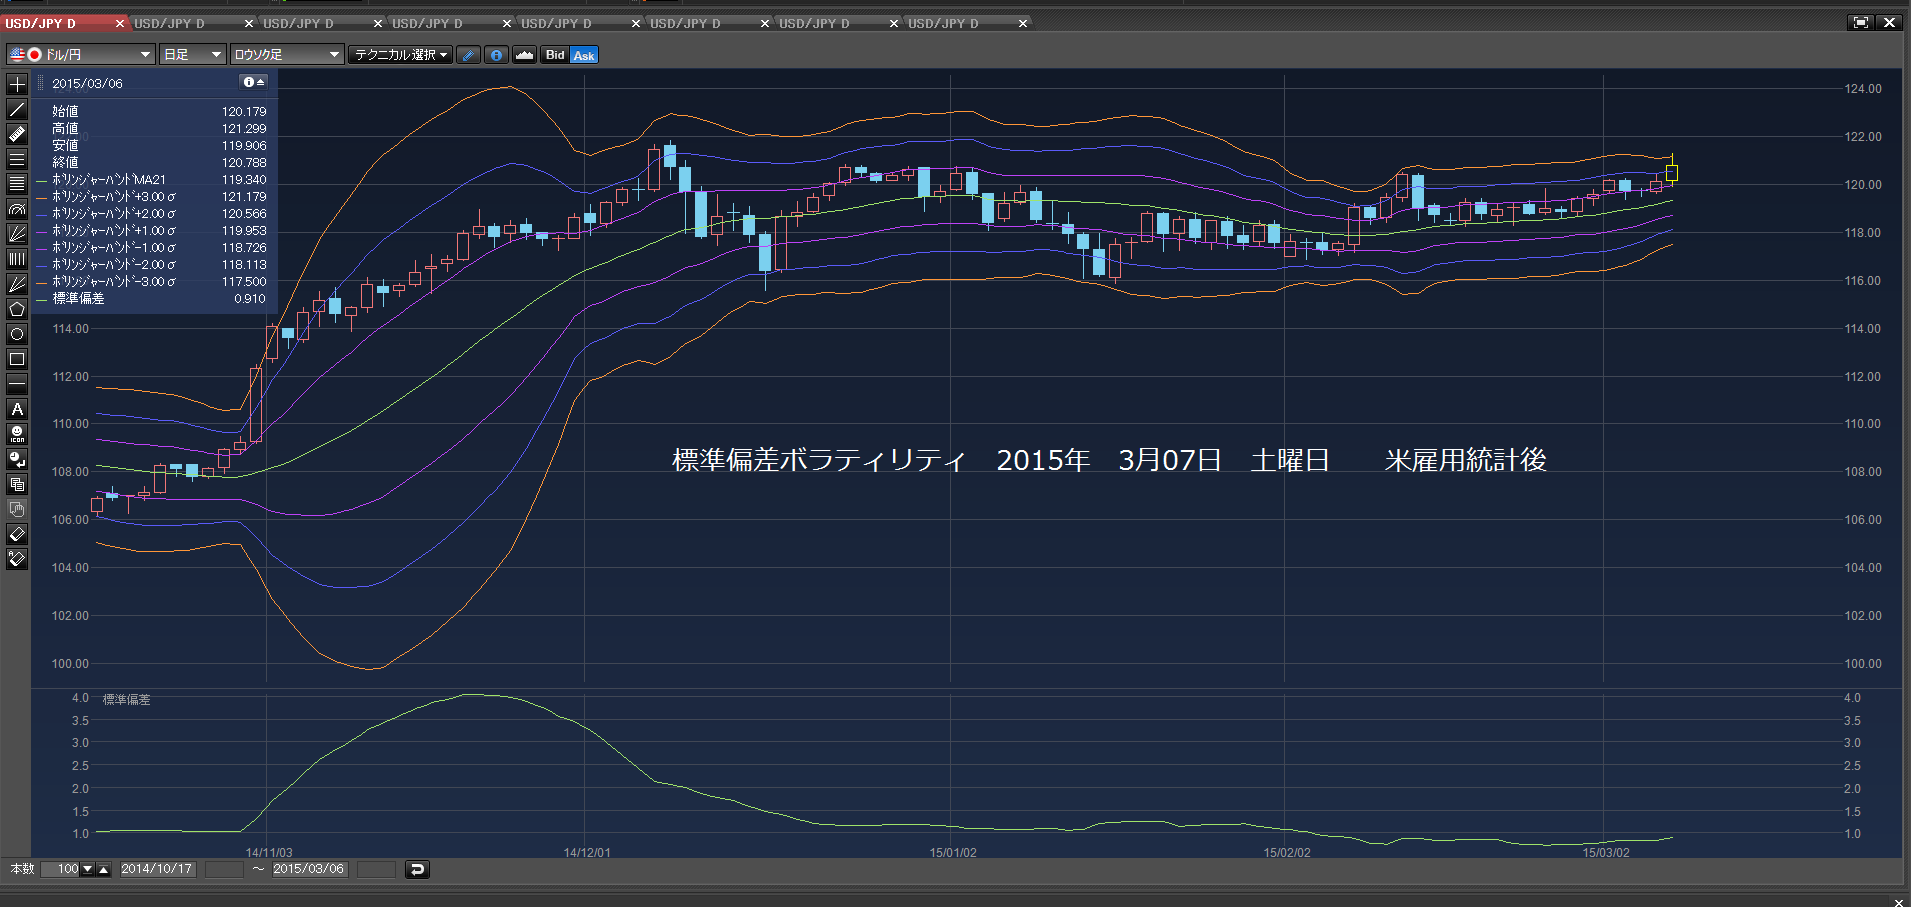Select the Gann angle lines tool
1911x907 pixels.
coord(17,284)
